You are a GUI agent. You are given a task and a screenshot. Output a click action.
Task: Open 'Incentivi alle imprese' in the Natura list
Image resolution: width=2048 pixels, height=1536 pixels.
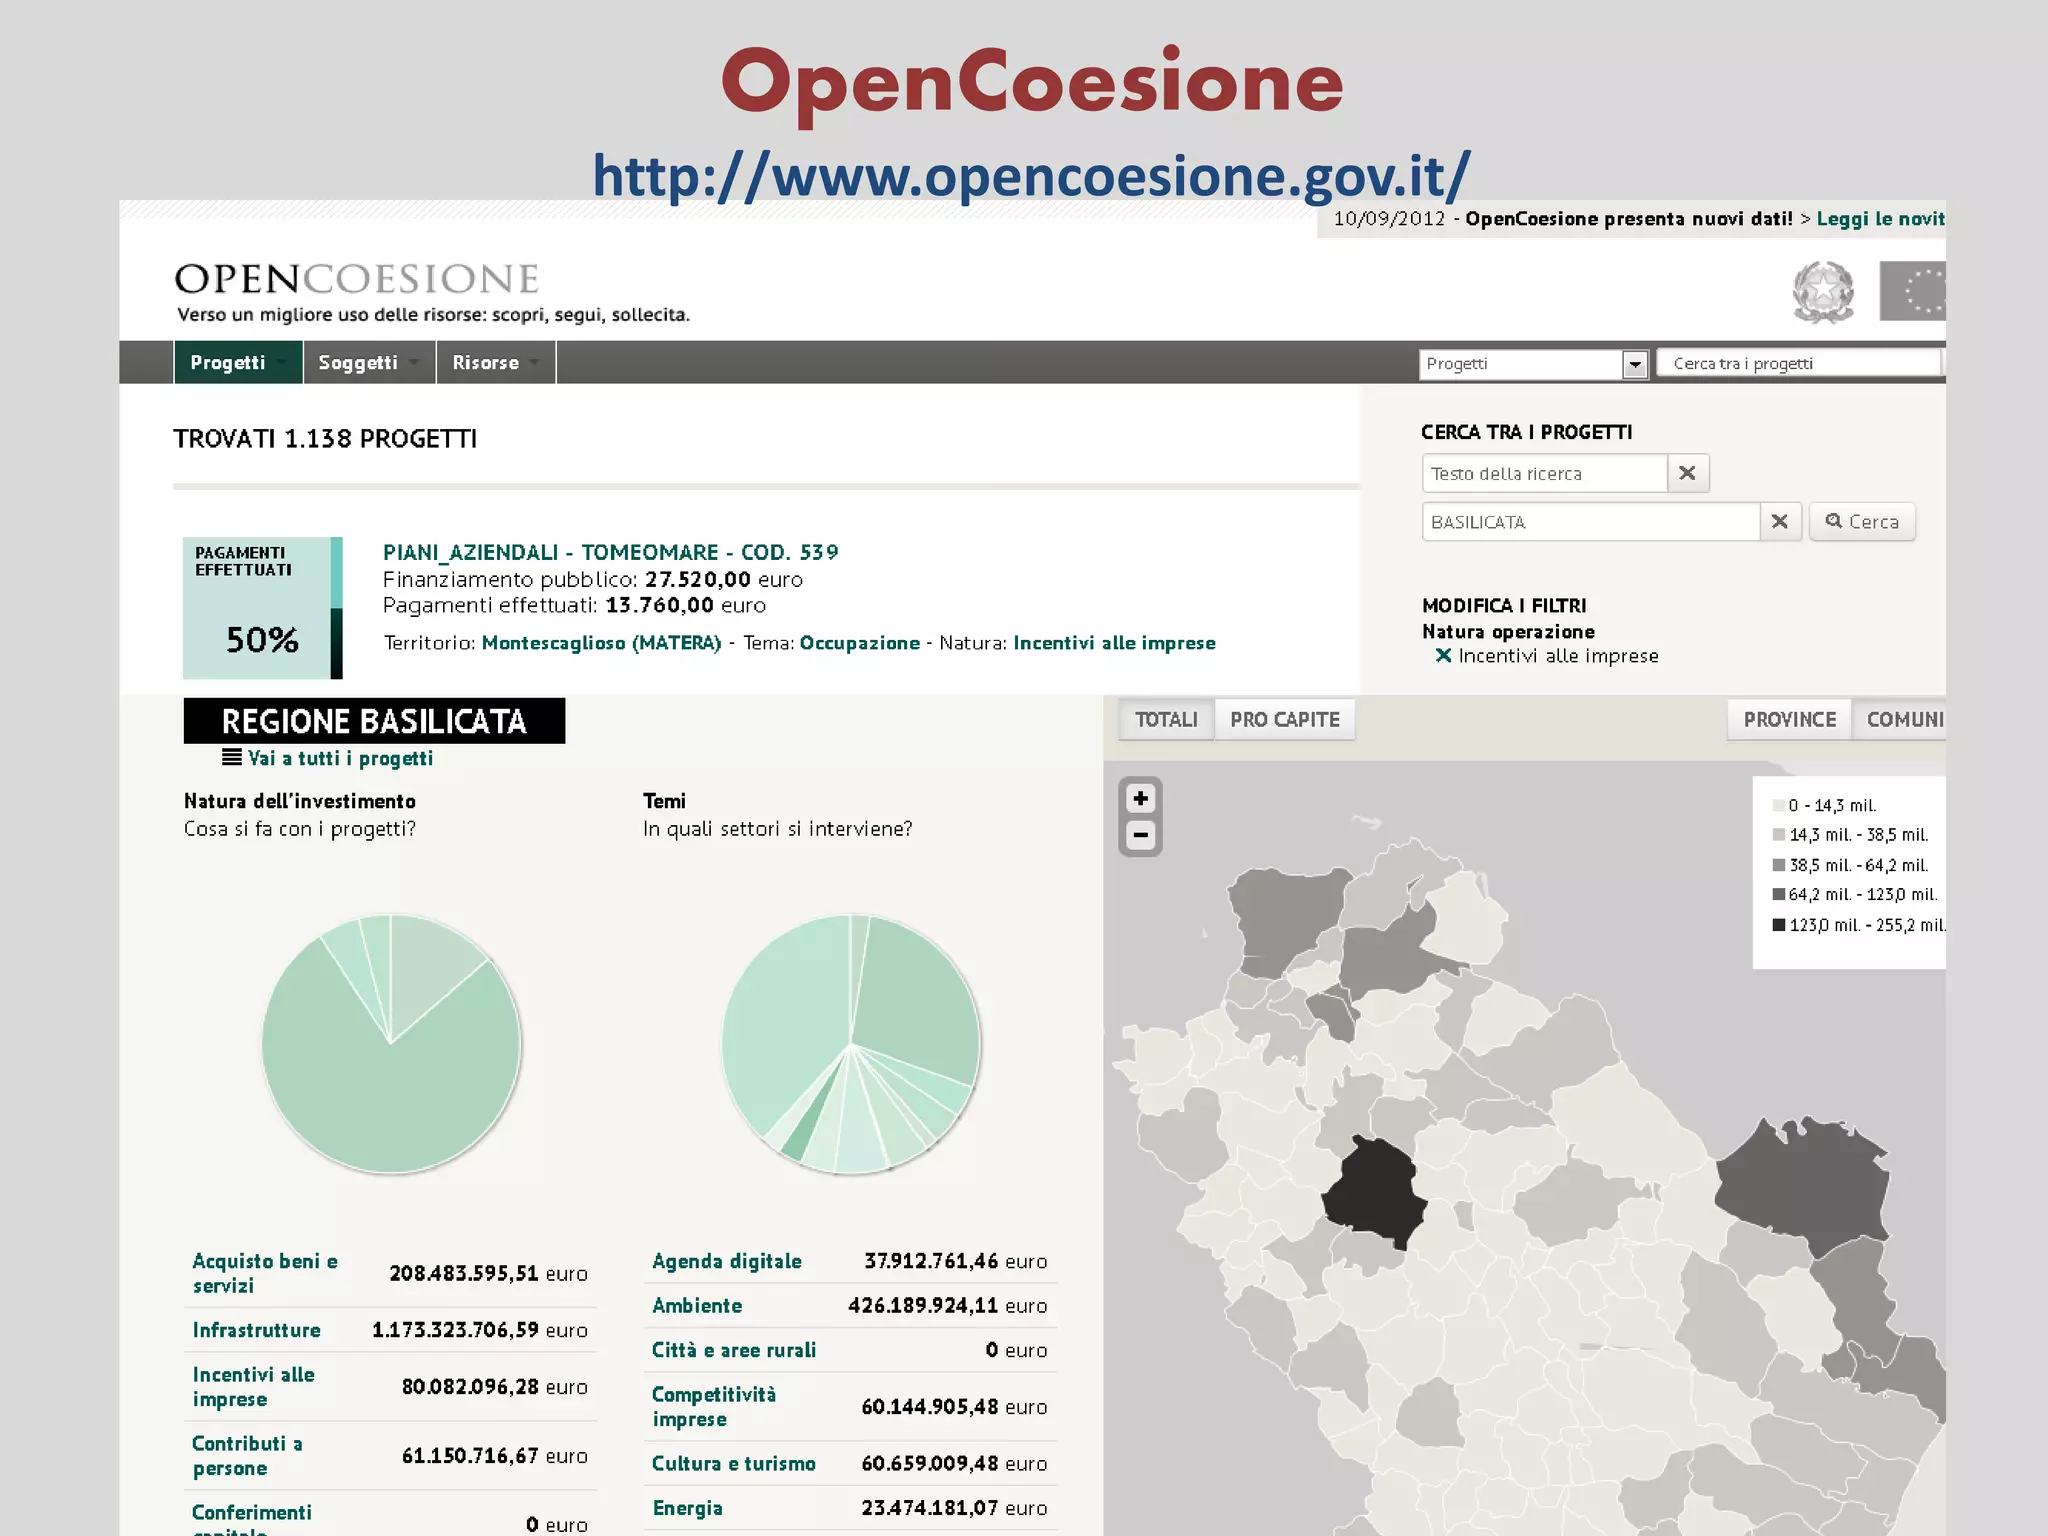[253, 1387]
